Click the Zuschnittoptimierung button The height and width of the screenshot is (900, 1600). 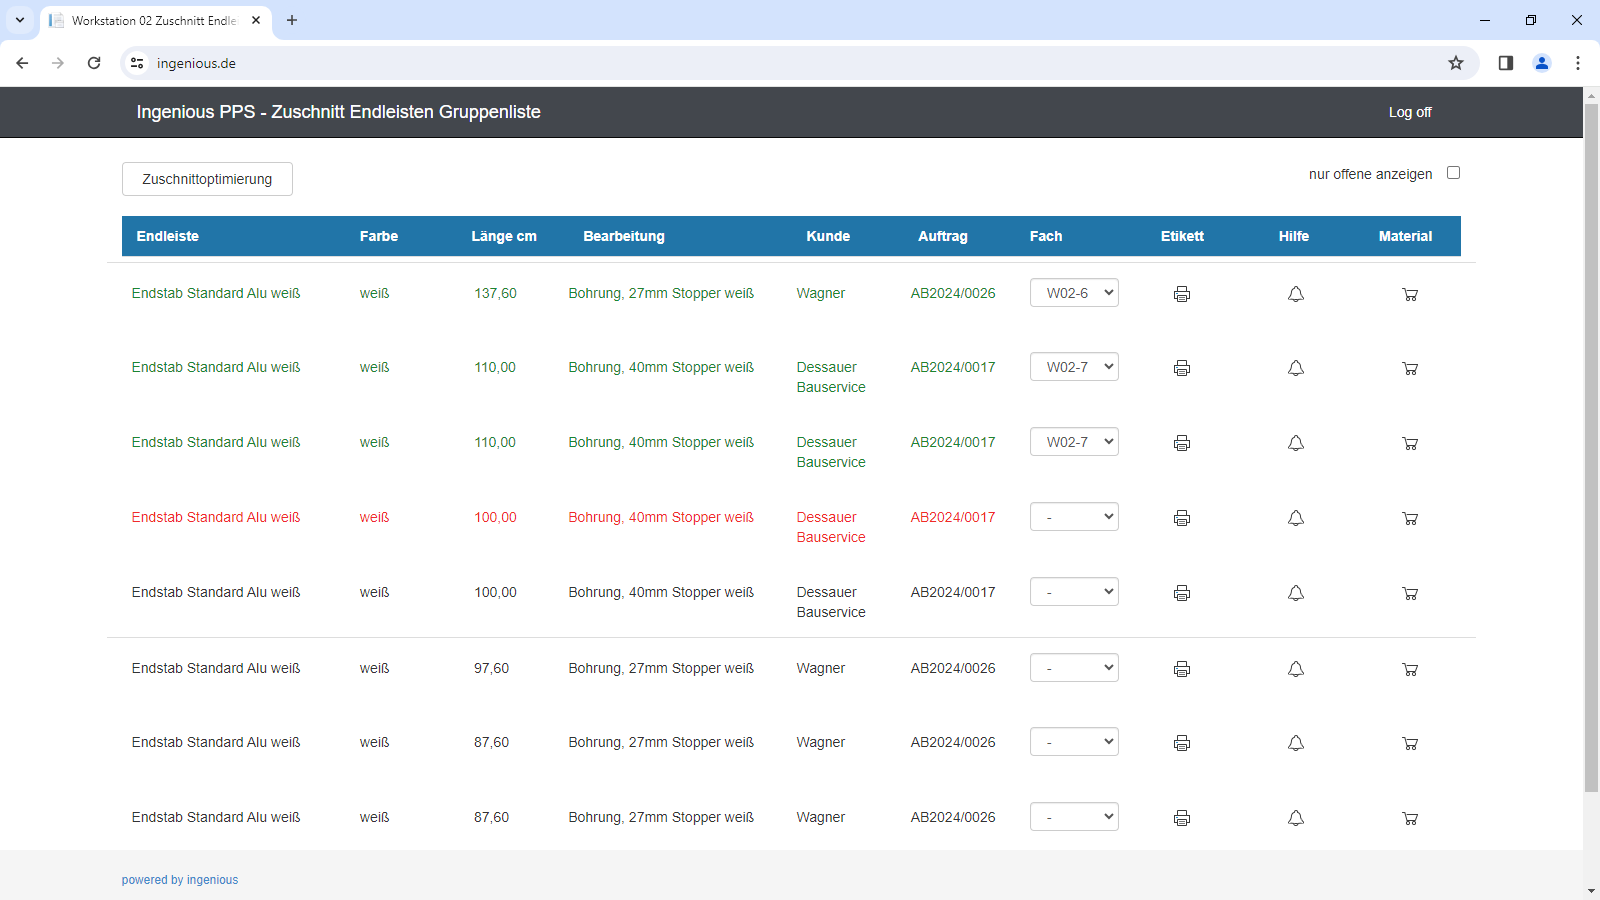(x=207, y=179)
